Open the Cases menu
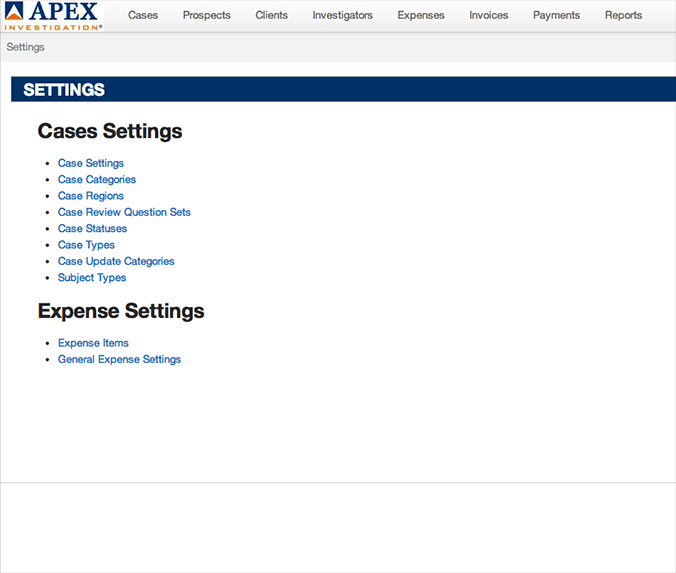The height and width of the screenshot is (573, 676). click(x=143, y=15)
